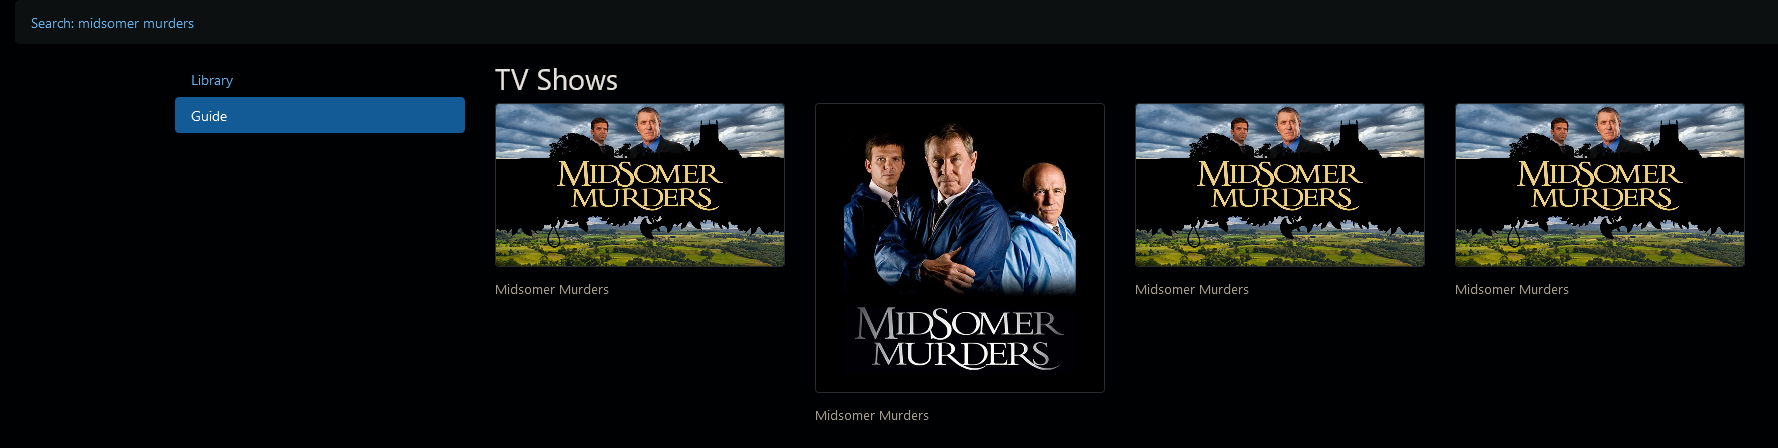This screenshot has width=1778, height=448.
Task: Click the empty area of the search bar
Action: pyautogui.click(x=980, y=23)
